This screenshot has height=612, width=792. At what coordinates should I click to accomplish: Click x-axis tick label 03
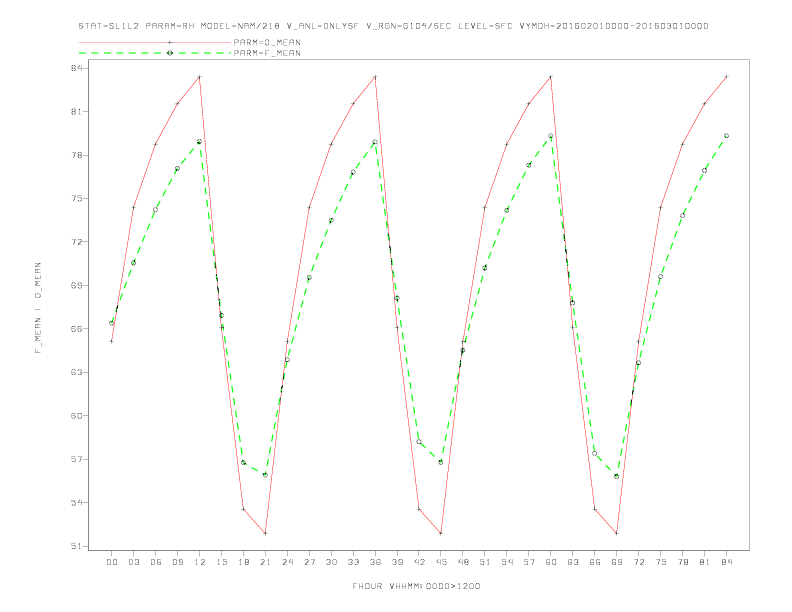(133, 562)
